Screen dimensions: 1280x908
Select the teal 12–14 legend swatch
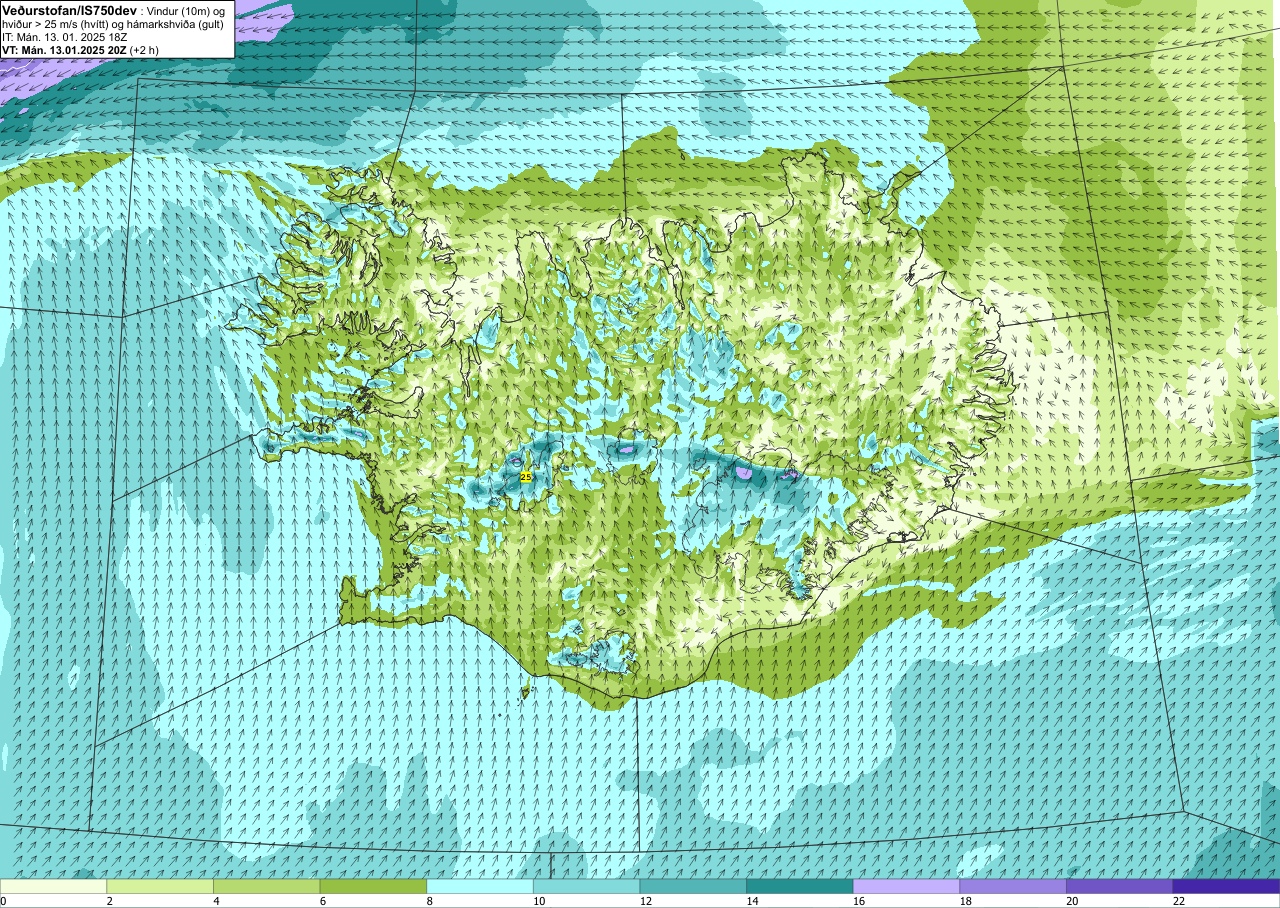coord(693,886)
